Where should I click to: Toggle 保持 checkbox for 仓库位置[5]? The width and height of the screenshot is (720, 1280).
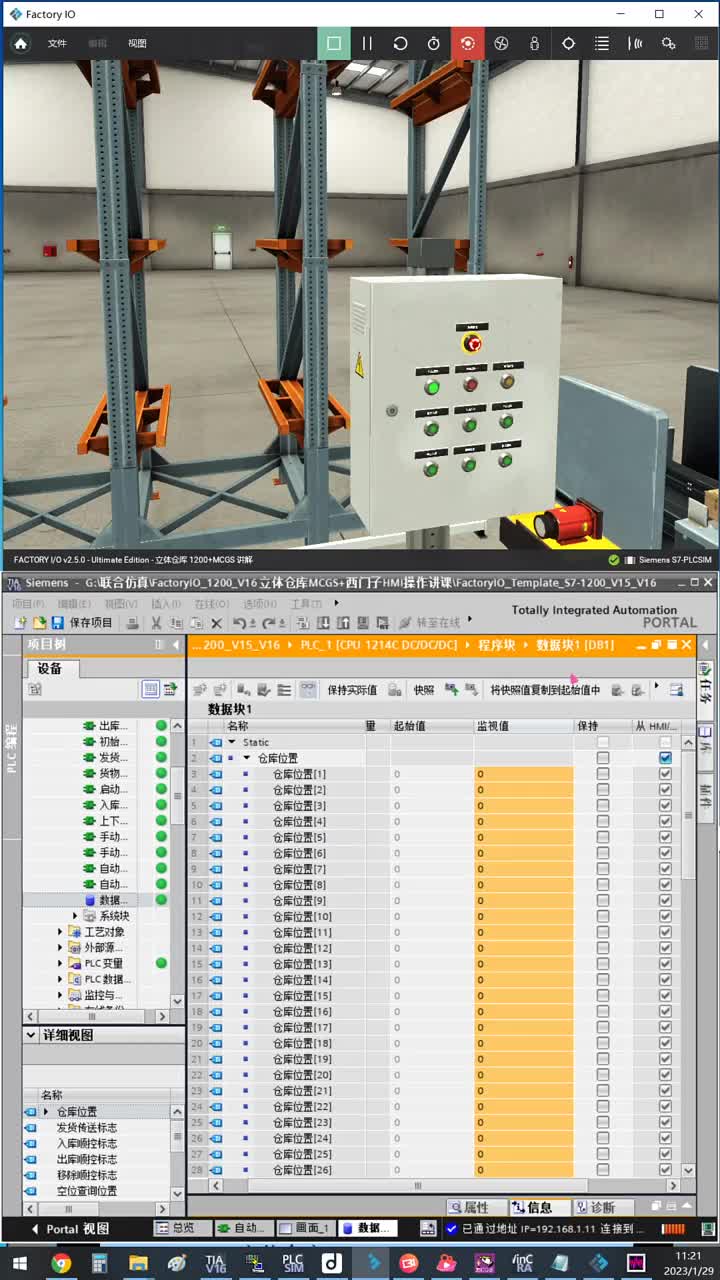click(x=602, y=837)
